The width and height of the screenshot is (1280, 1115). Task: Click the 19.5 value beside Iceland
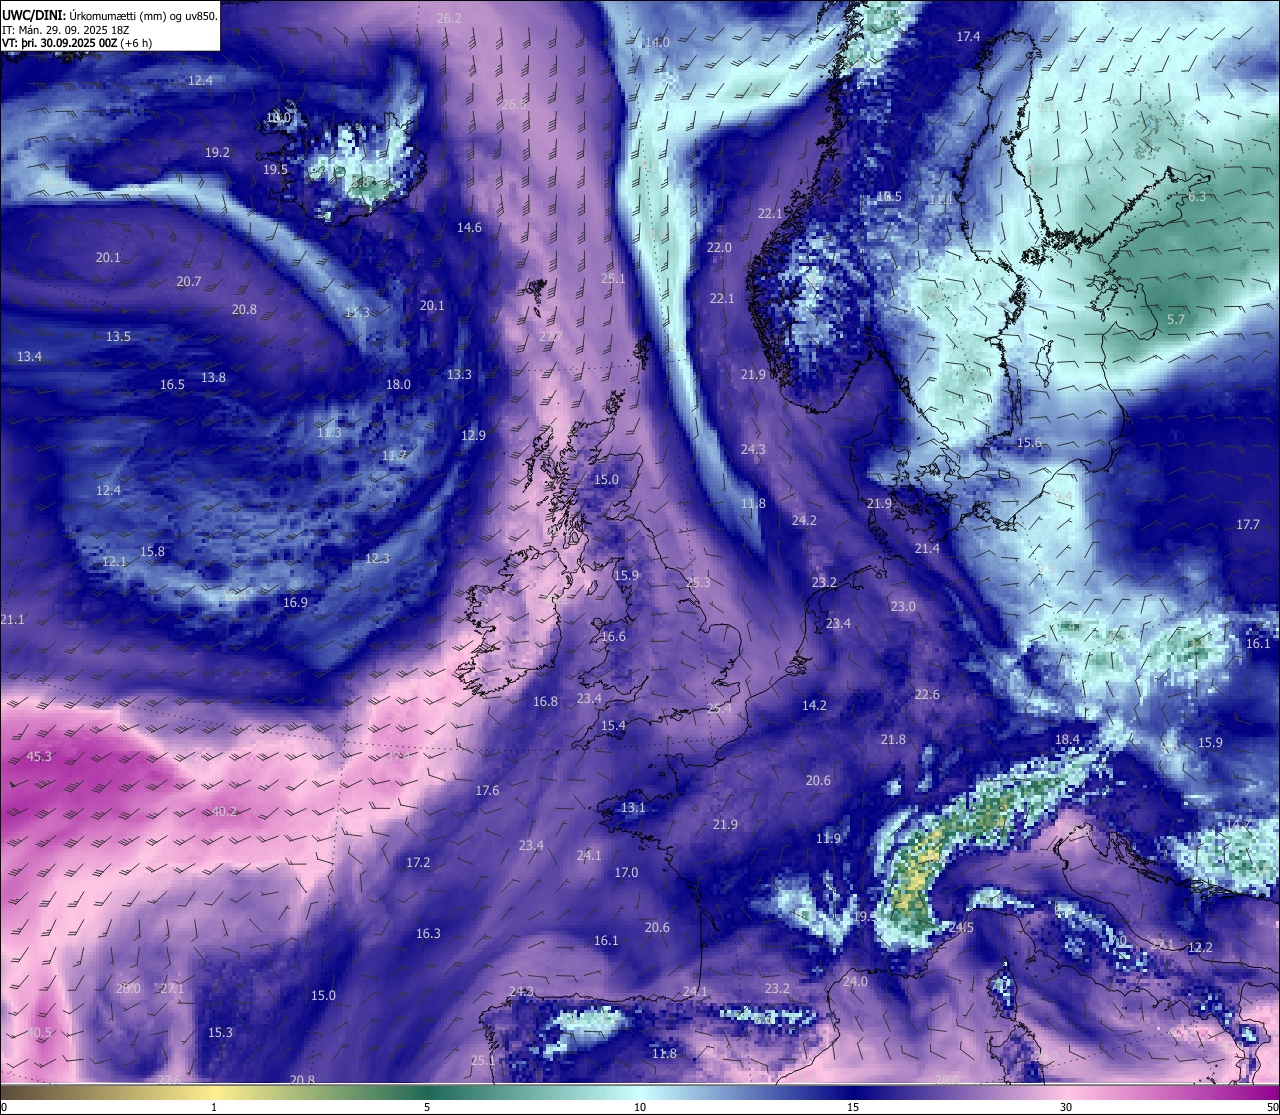275,170
